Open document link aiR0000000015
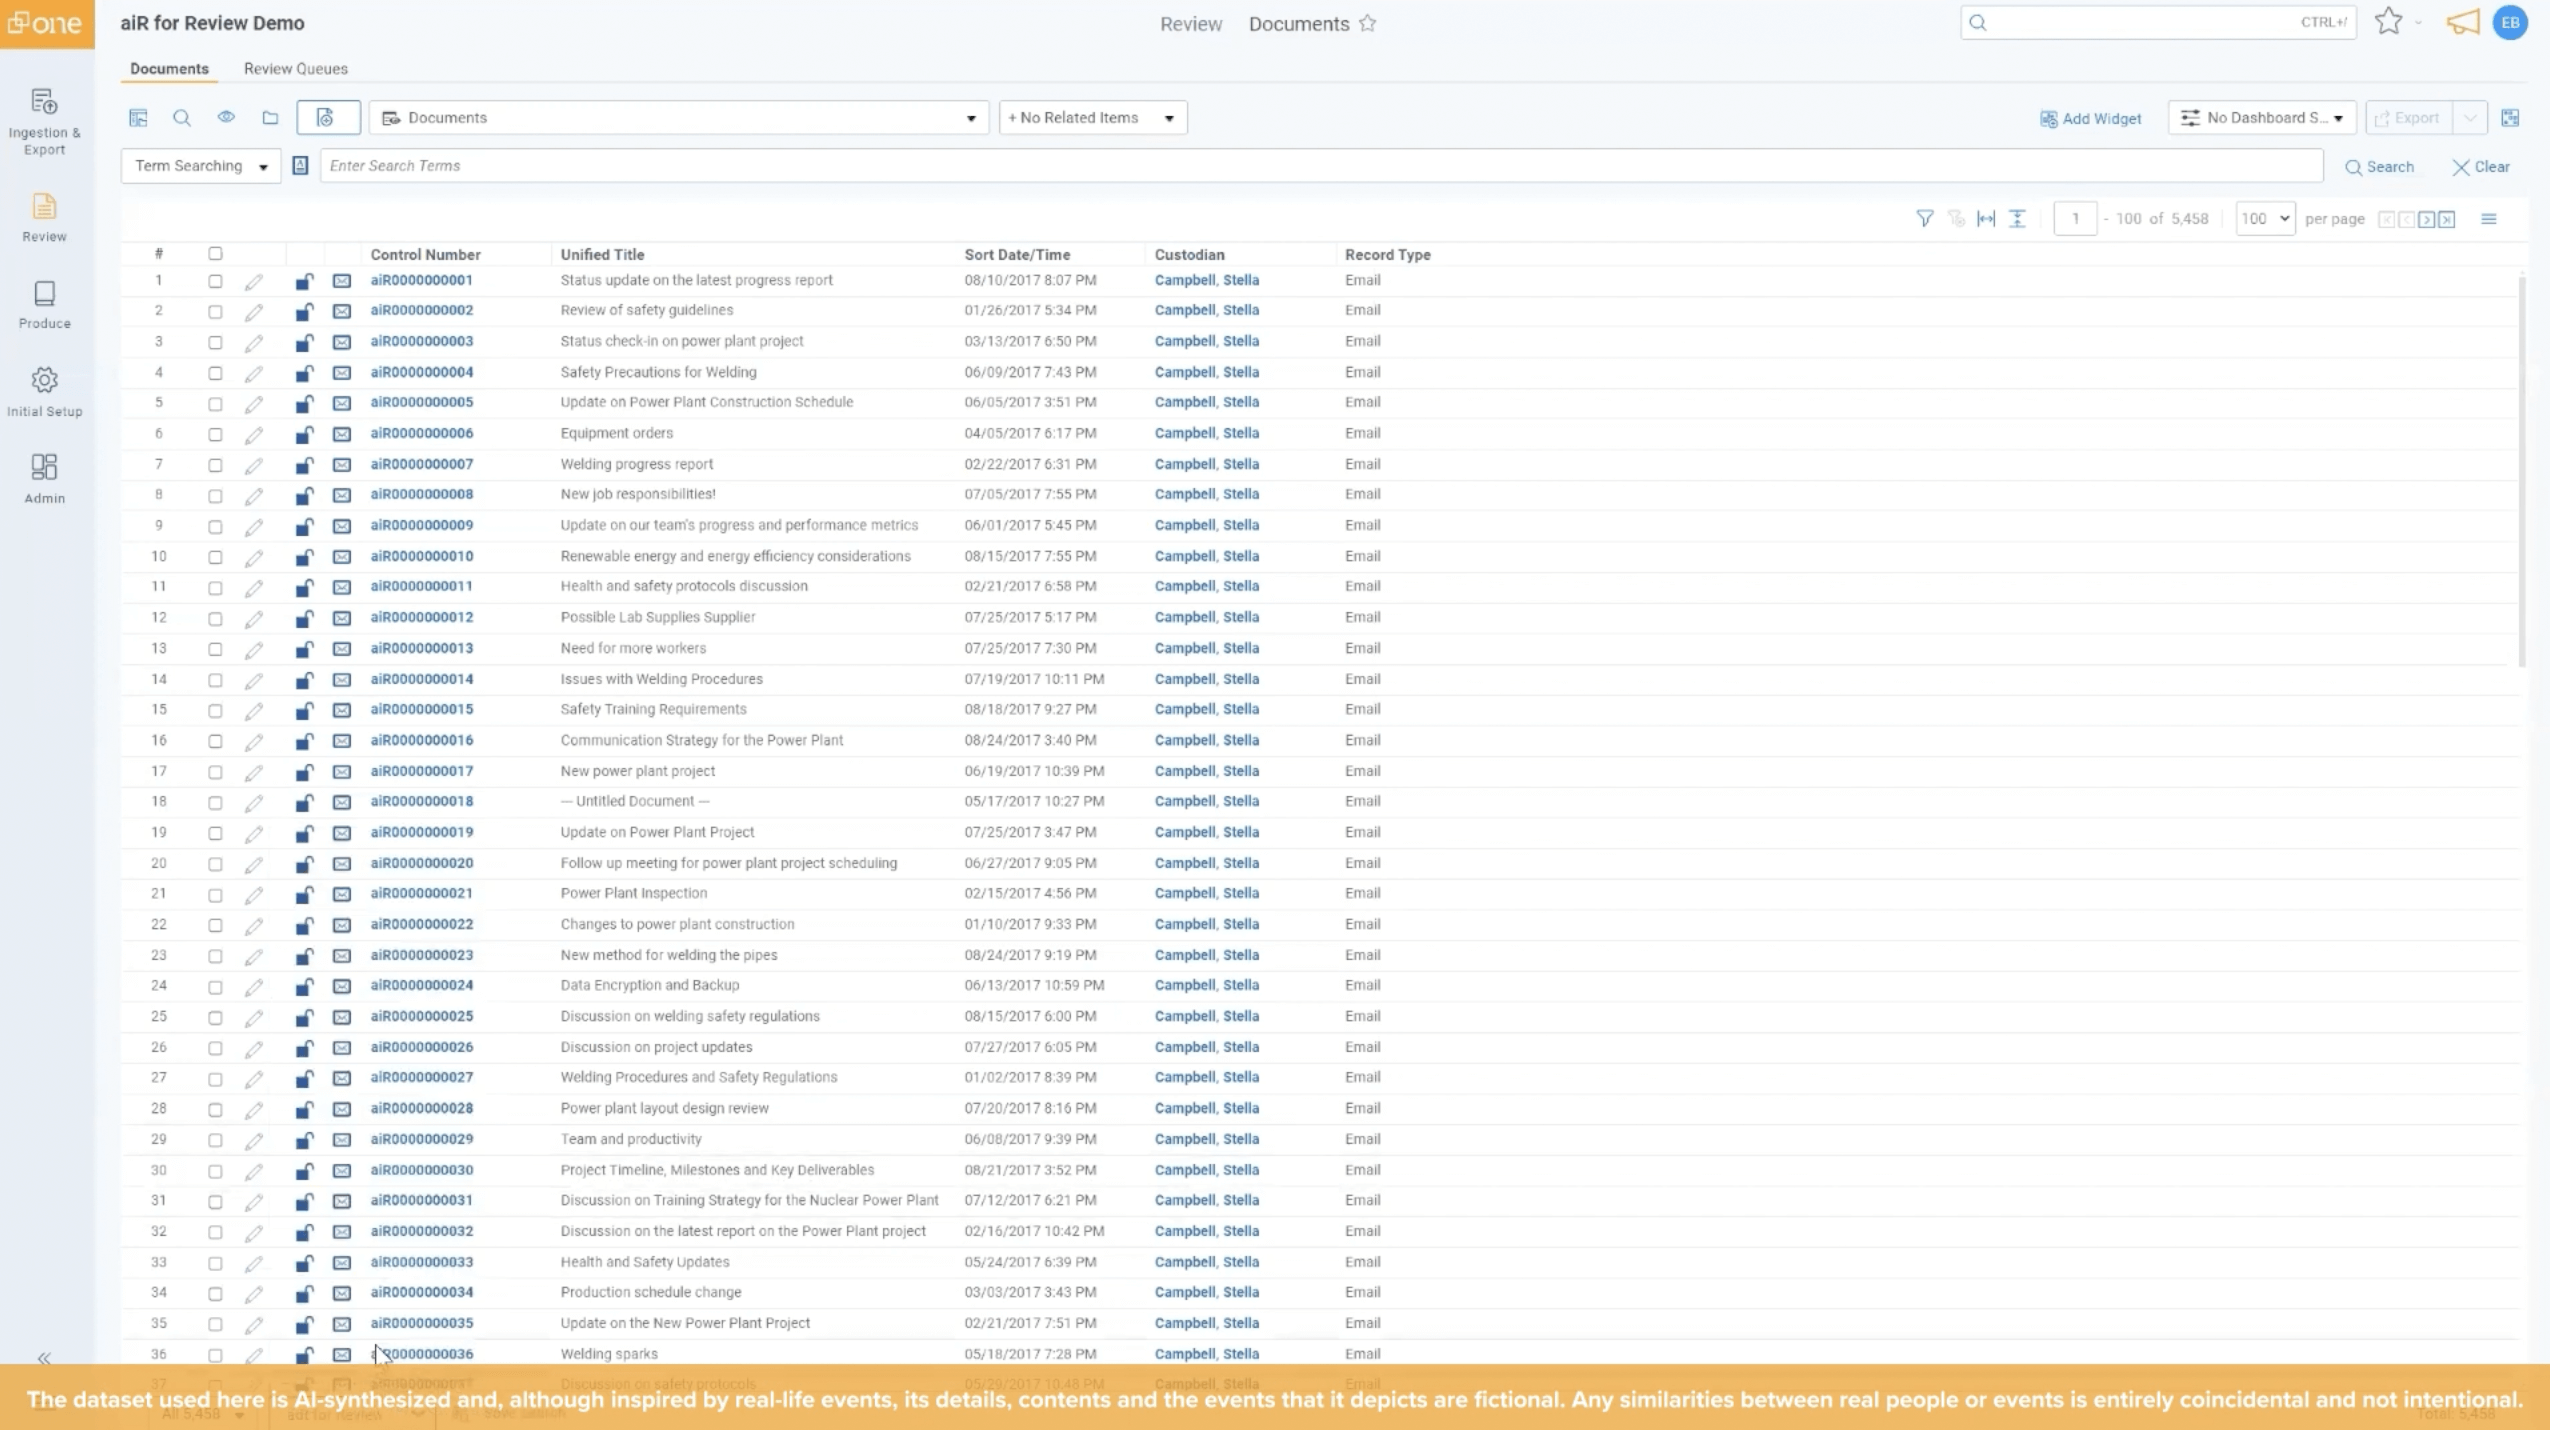2550x1430 pixels. pos(421,709)
